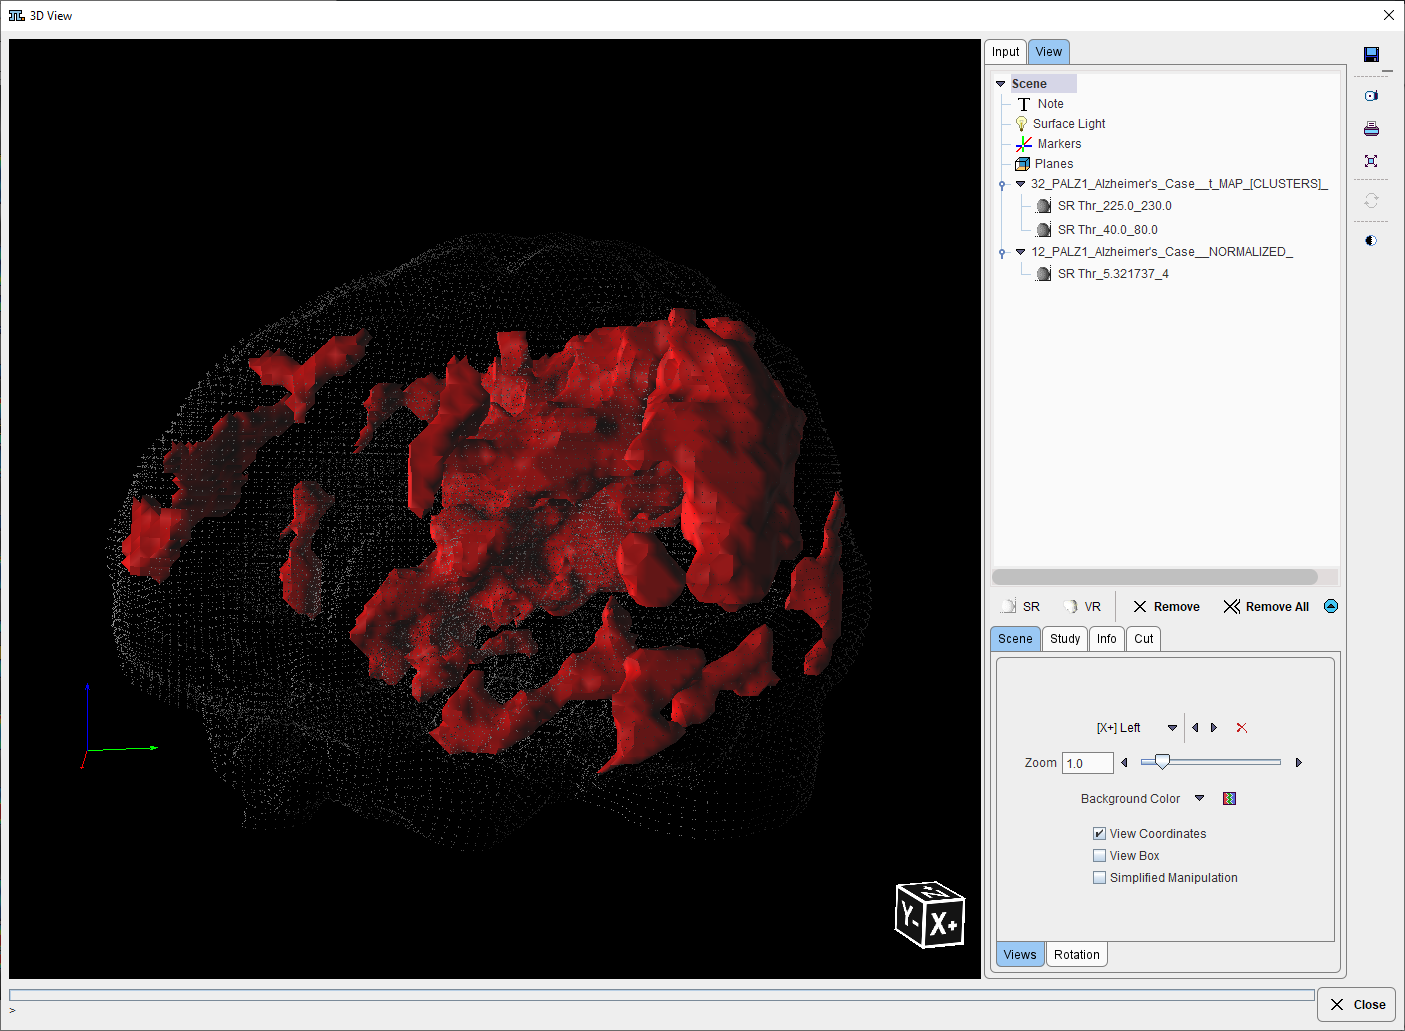Click the Zoom slider handle
1405x1031 pixels.
[x=1162, y=762]
